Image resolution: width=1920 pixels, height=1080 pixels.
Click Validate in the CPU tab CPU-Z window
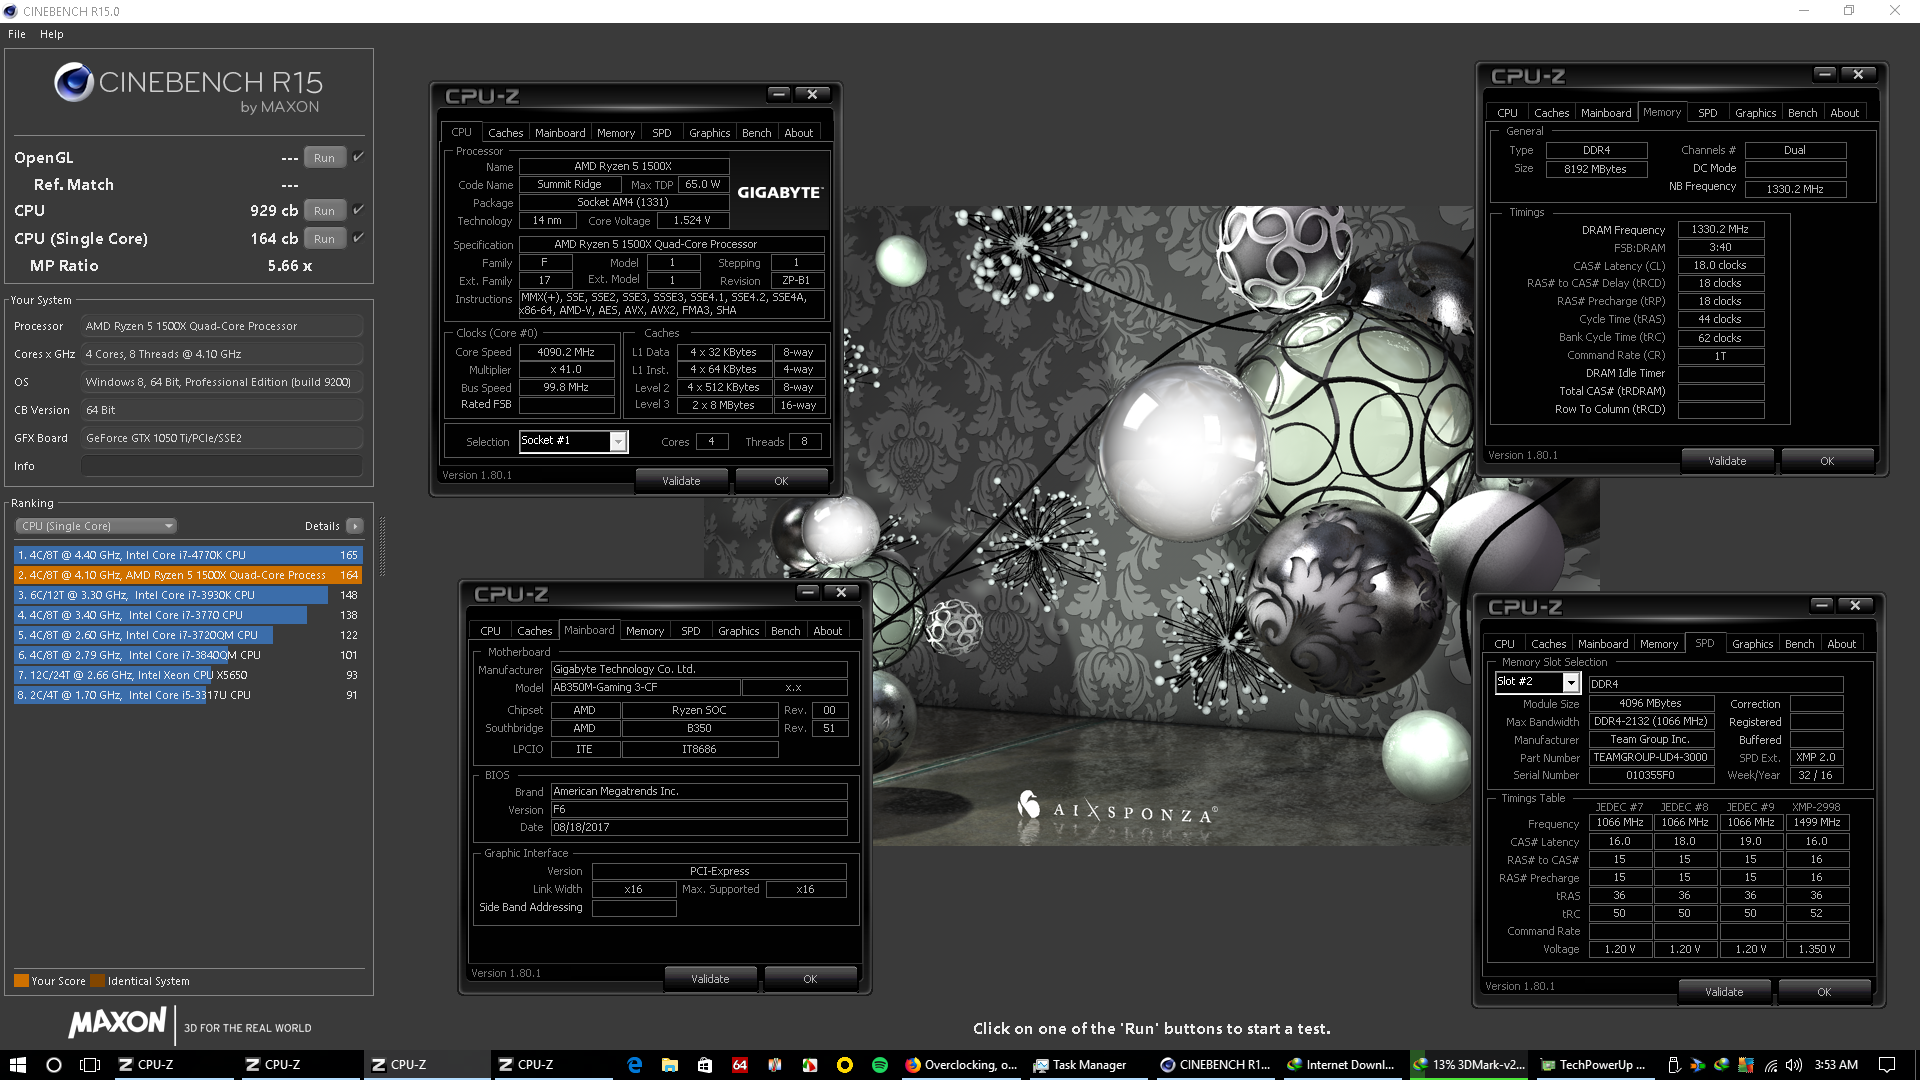[681, 481]
